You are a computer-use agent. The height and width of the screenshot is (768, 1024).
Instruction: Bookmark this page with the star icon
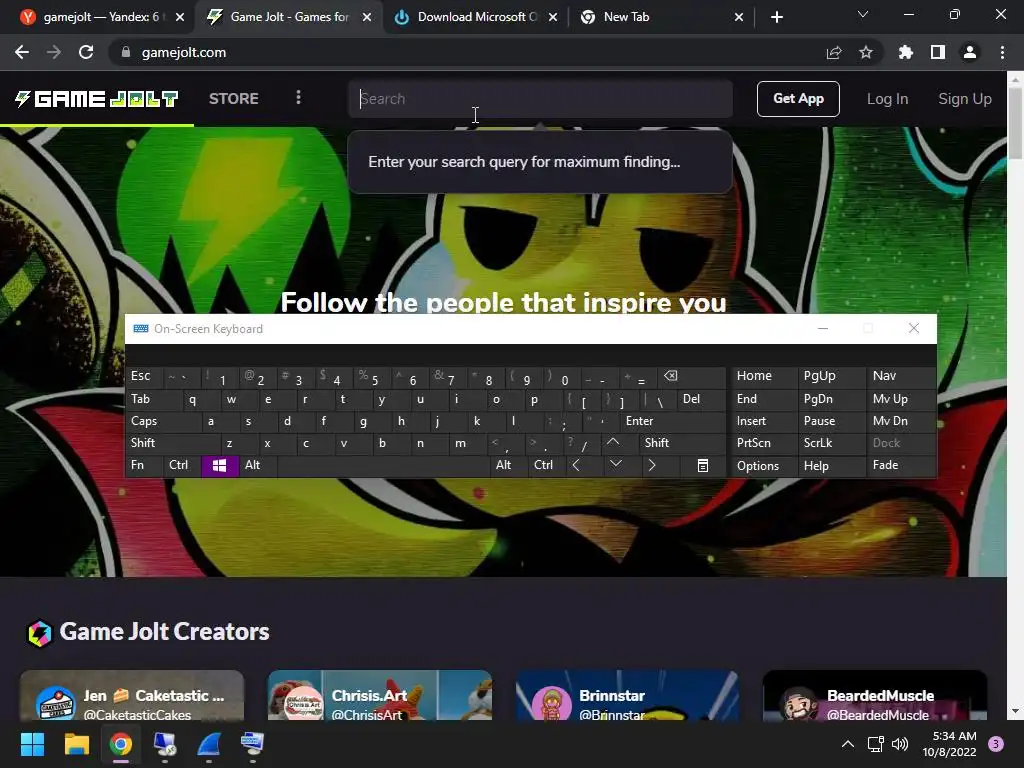[x=866, y=52]
